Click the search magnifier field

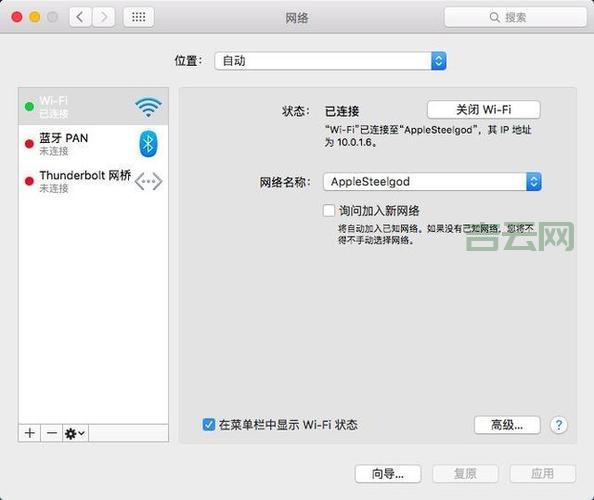[x=515, y=17]
